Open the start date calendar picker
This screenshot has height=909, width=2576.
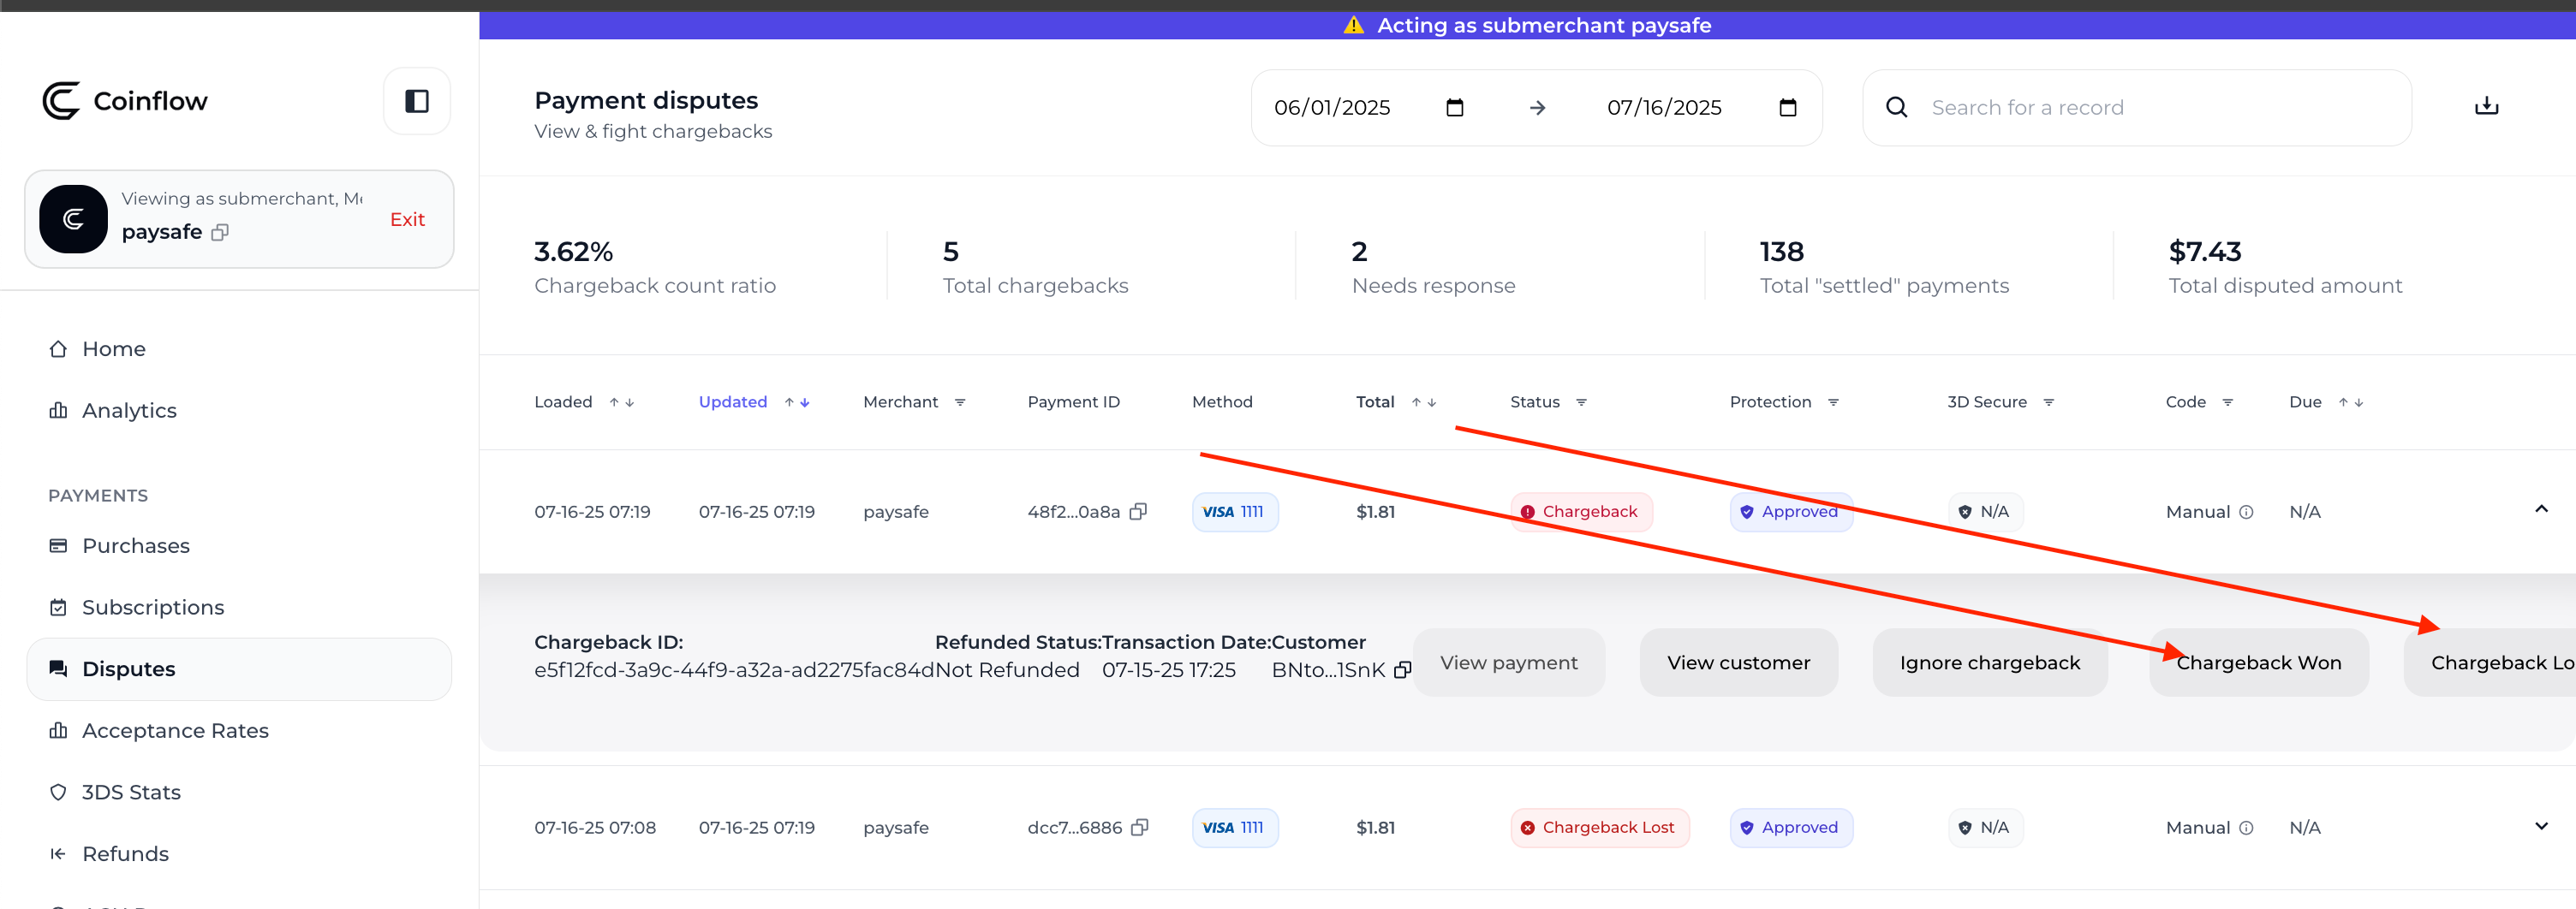coord(1456,107)
